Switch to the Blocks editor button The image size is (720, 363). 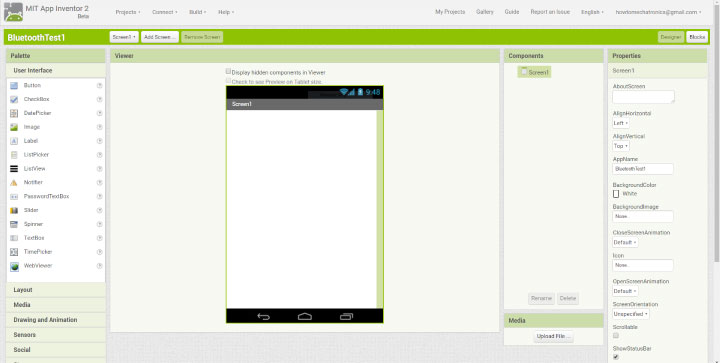tap(697, 37)
